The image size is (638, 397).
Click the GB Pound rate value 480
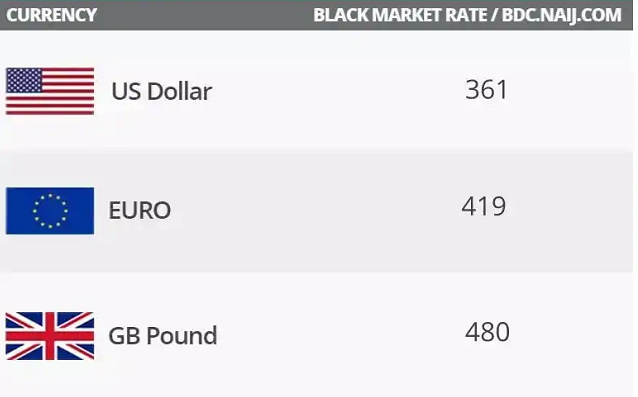(x=487, y=332)
